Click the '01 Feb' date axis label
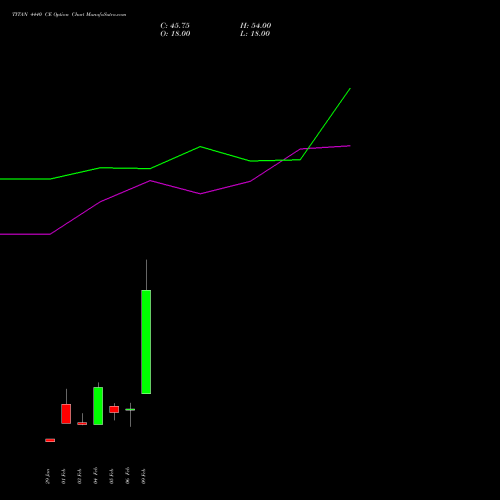The image size is (500, 500). [64, 476]
